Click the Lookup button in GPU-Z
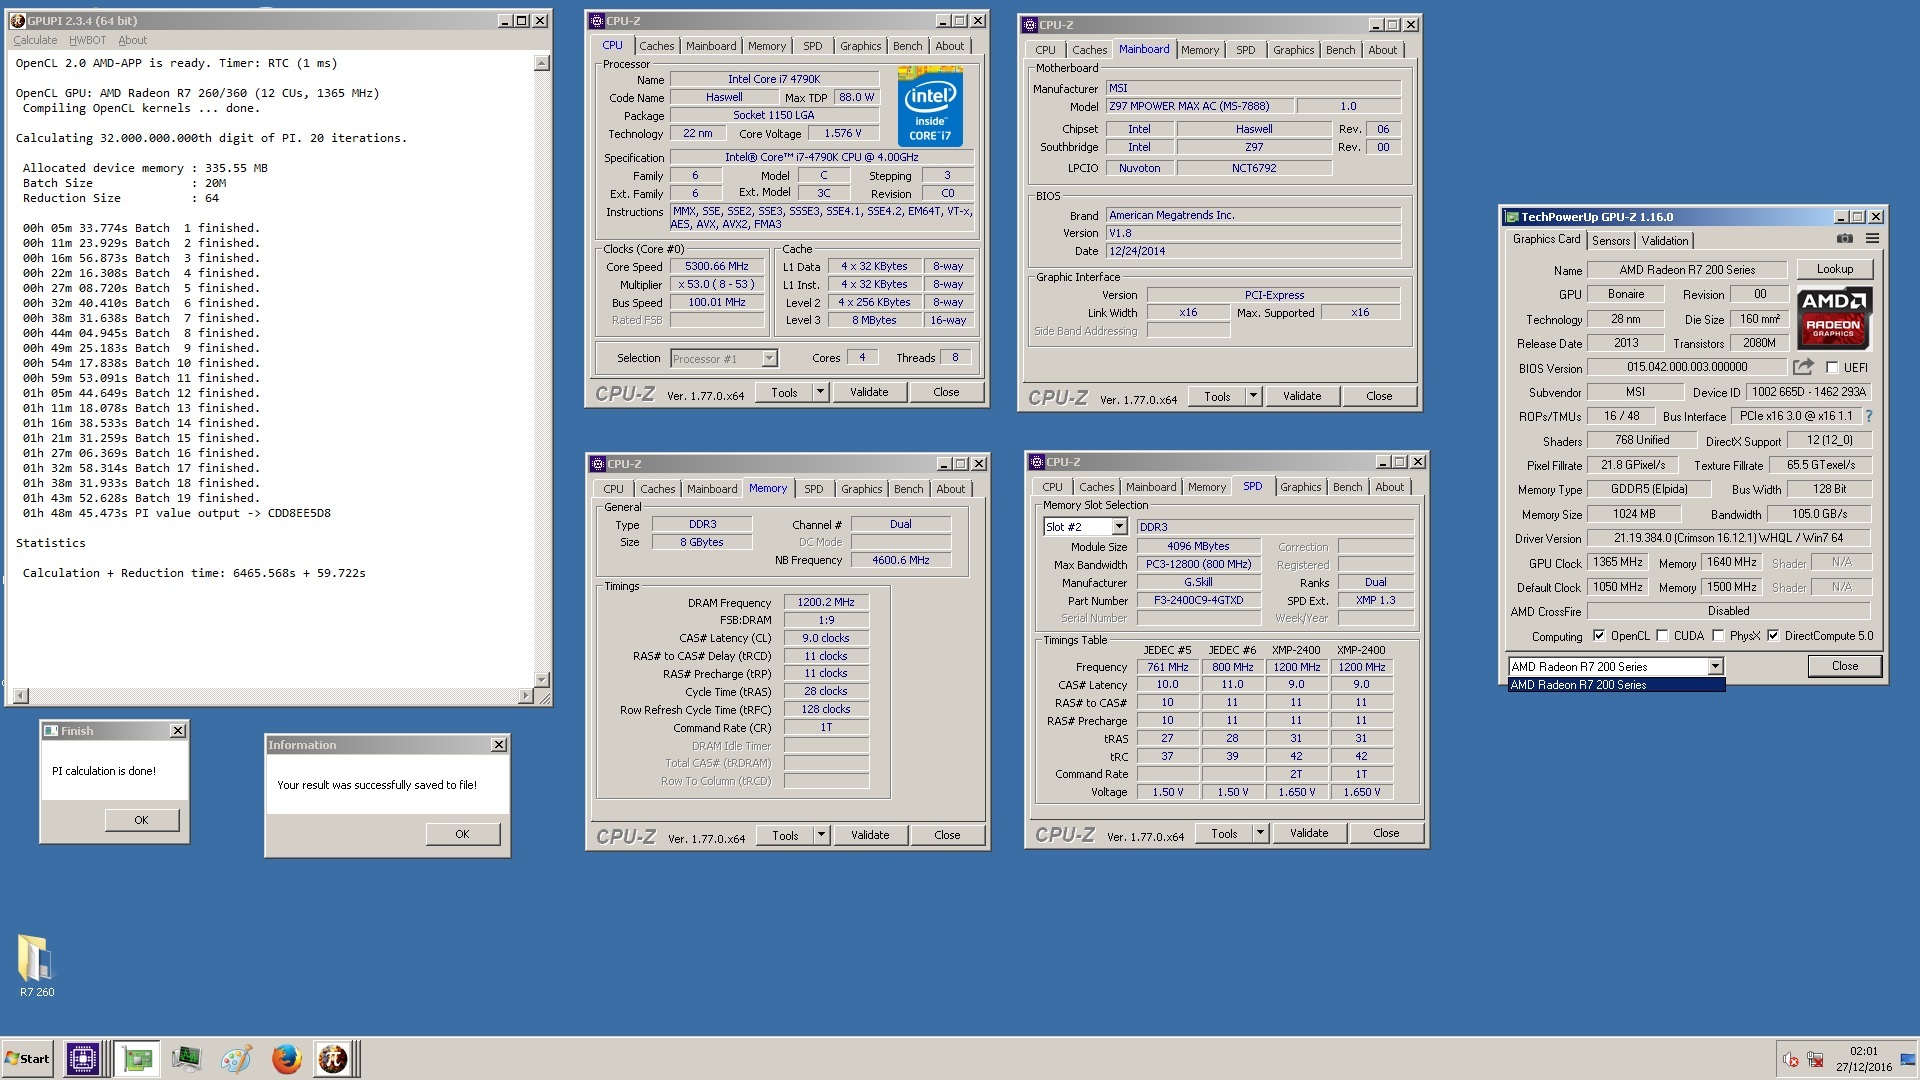 1834,269
